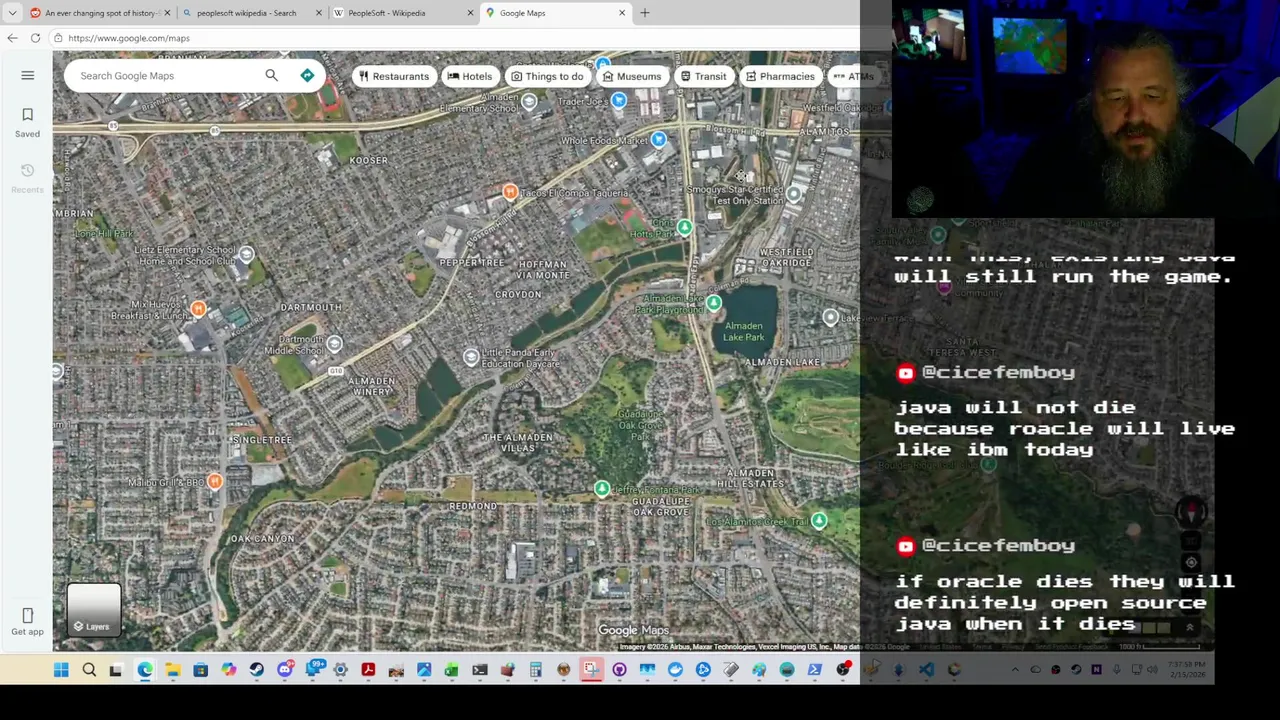
Task: Click the Los Alamitos Creek Trail pin
Action: [819, 520]
